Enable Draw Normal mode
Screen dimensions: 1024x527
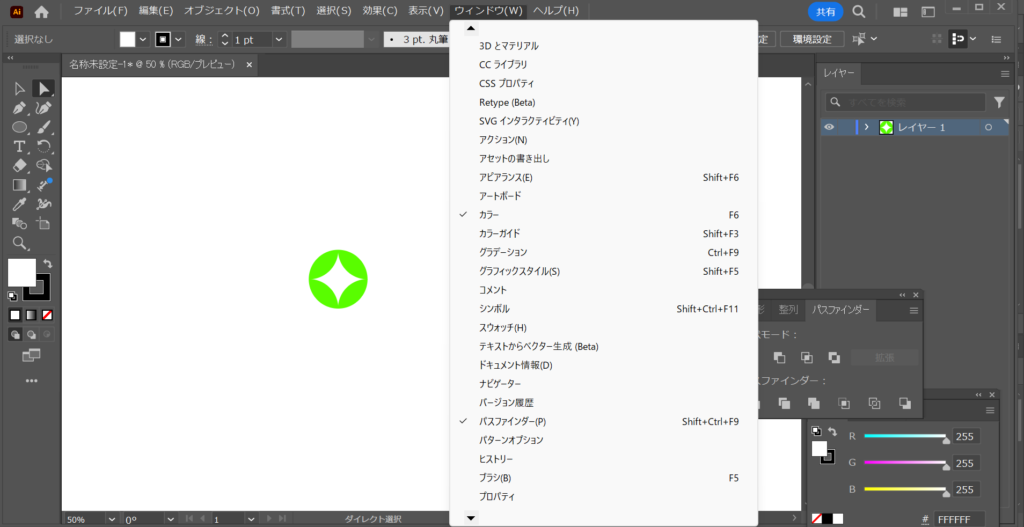[x=14, y=334]
